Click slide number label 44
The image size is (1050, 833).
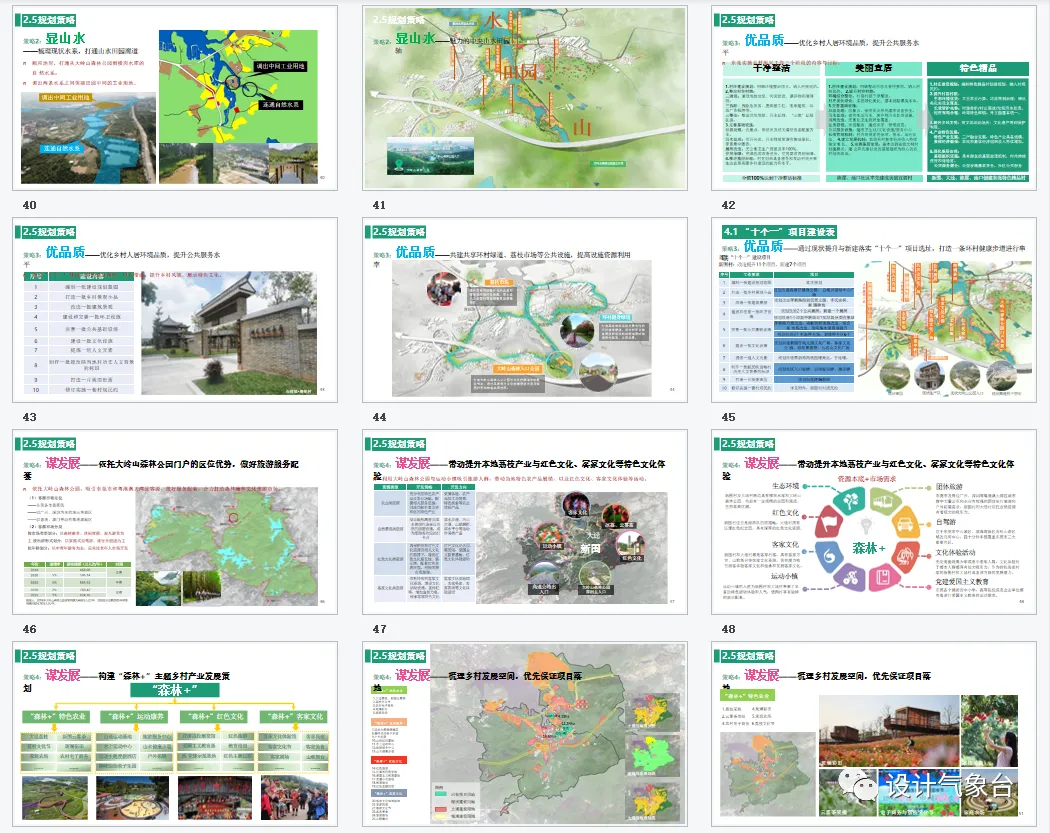pyautogui.click(x=379, y=416)
